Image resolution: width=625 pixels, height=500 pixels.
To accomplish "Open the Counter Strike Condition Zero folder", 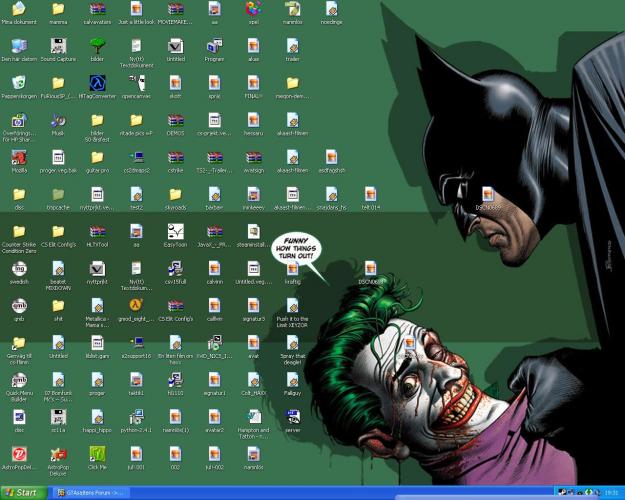I will 19,231.
